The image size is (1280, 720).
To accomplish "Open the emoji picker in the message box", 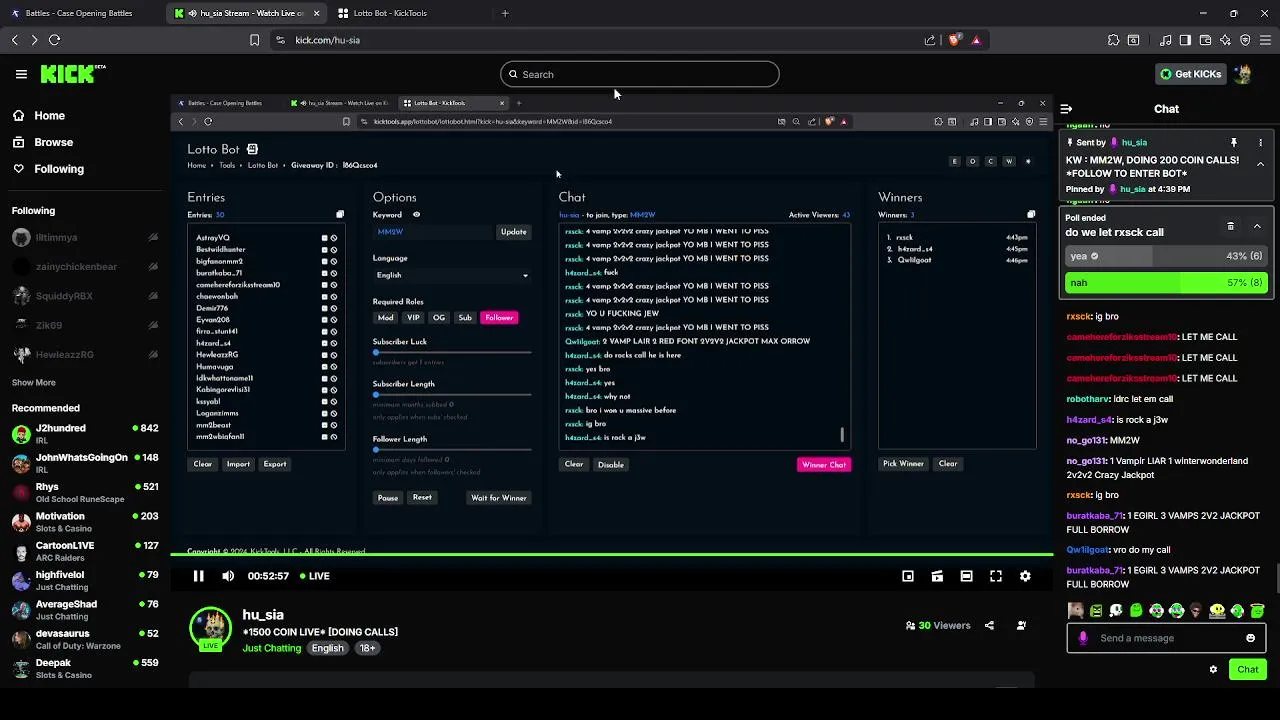I will (1250, 638).
